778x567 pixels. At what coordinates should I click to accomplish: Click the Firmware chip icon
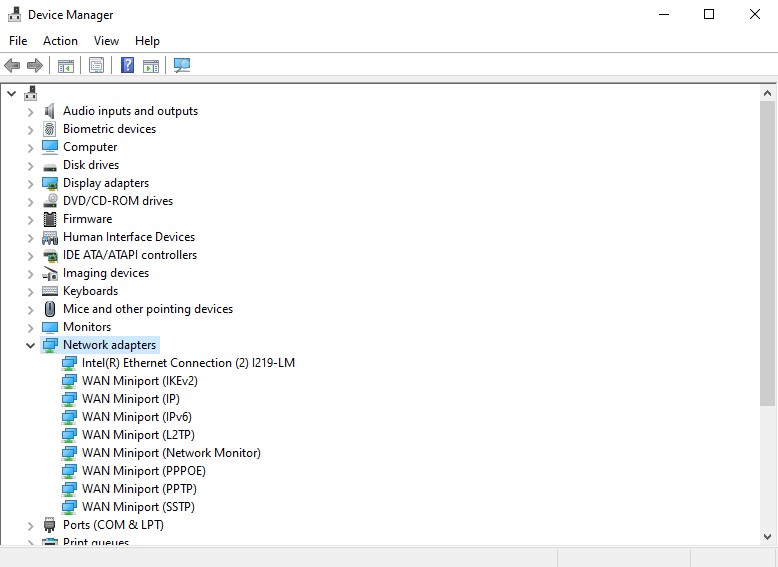tap(50, 219)
